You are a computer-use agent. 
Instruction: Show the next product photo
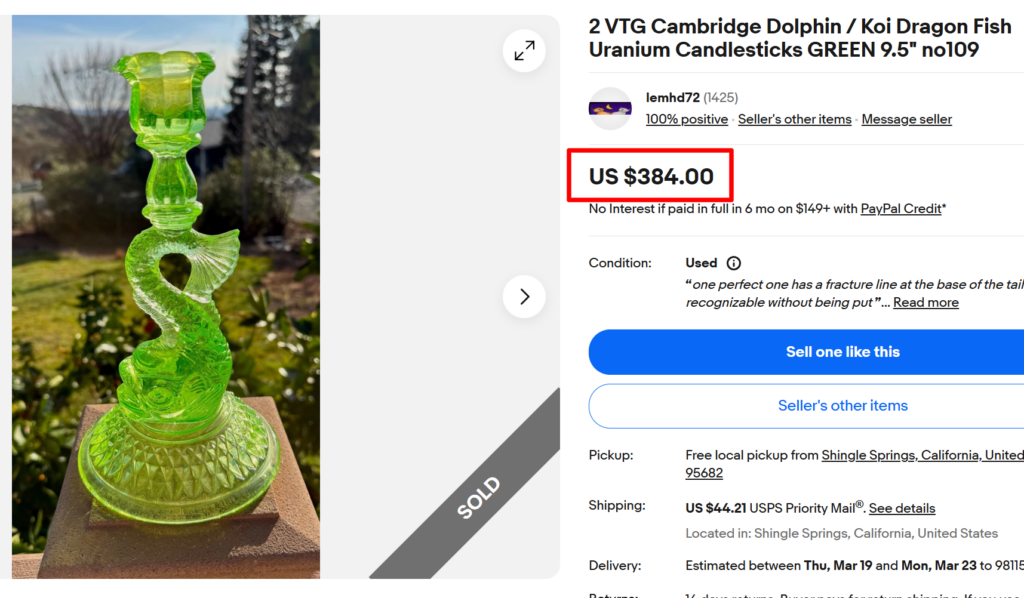[524, 296]
